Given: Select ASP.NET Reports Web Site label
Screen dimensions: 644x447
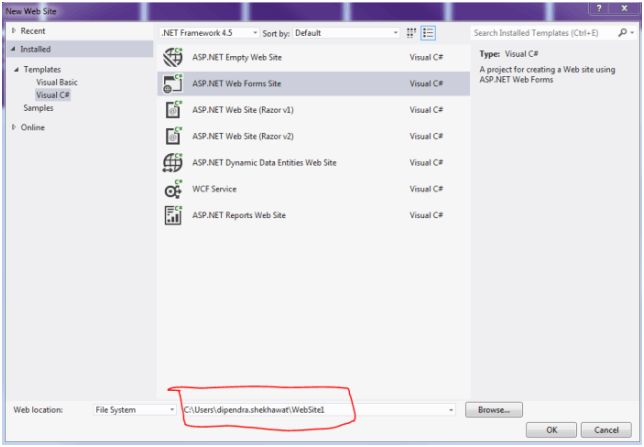Looking at the screenshot, I should pos(239,215).
